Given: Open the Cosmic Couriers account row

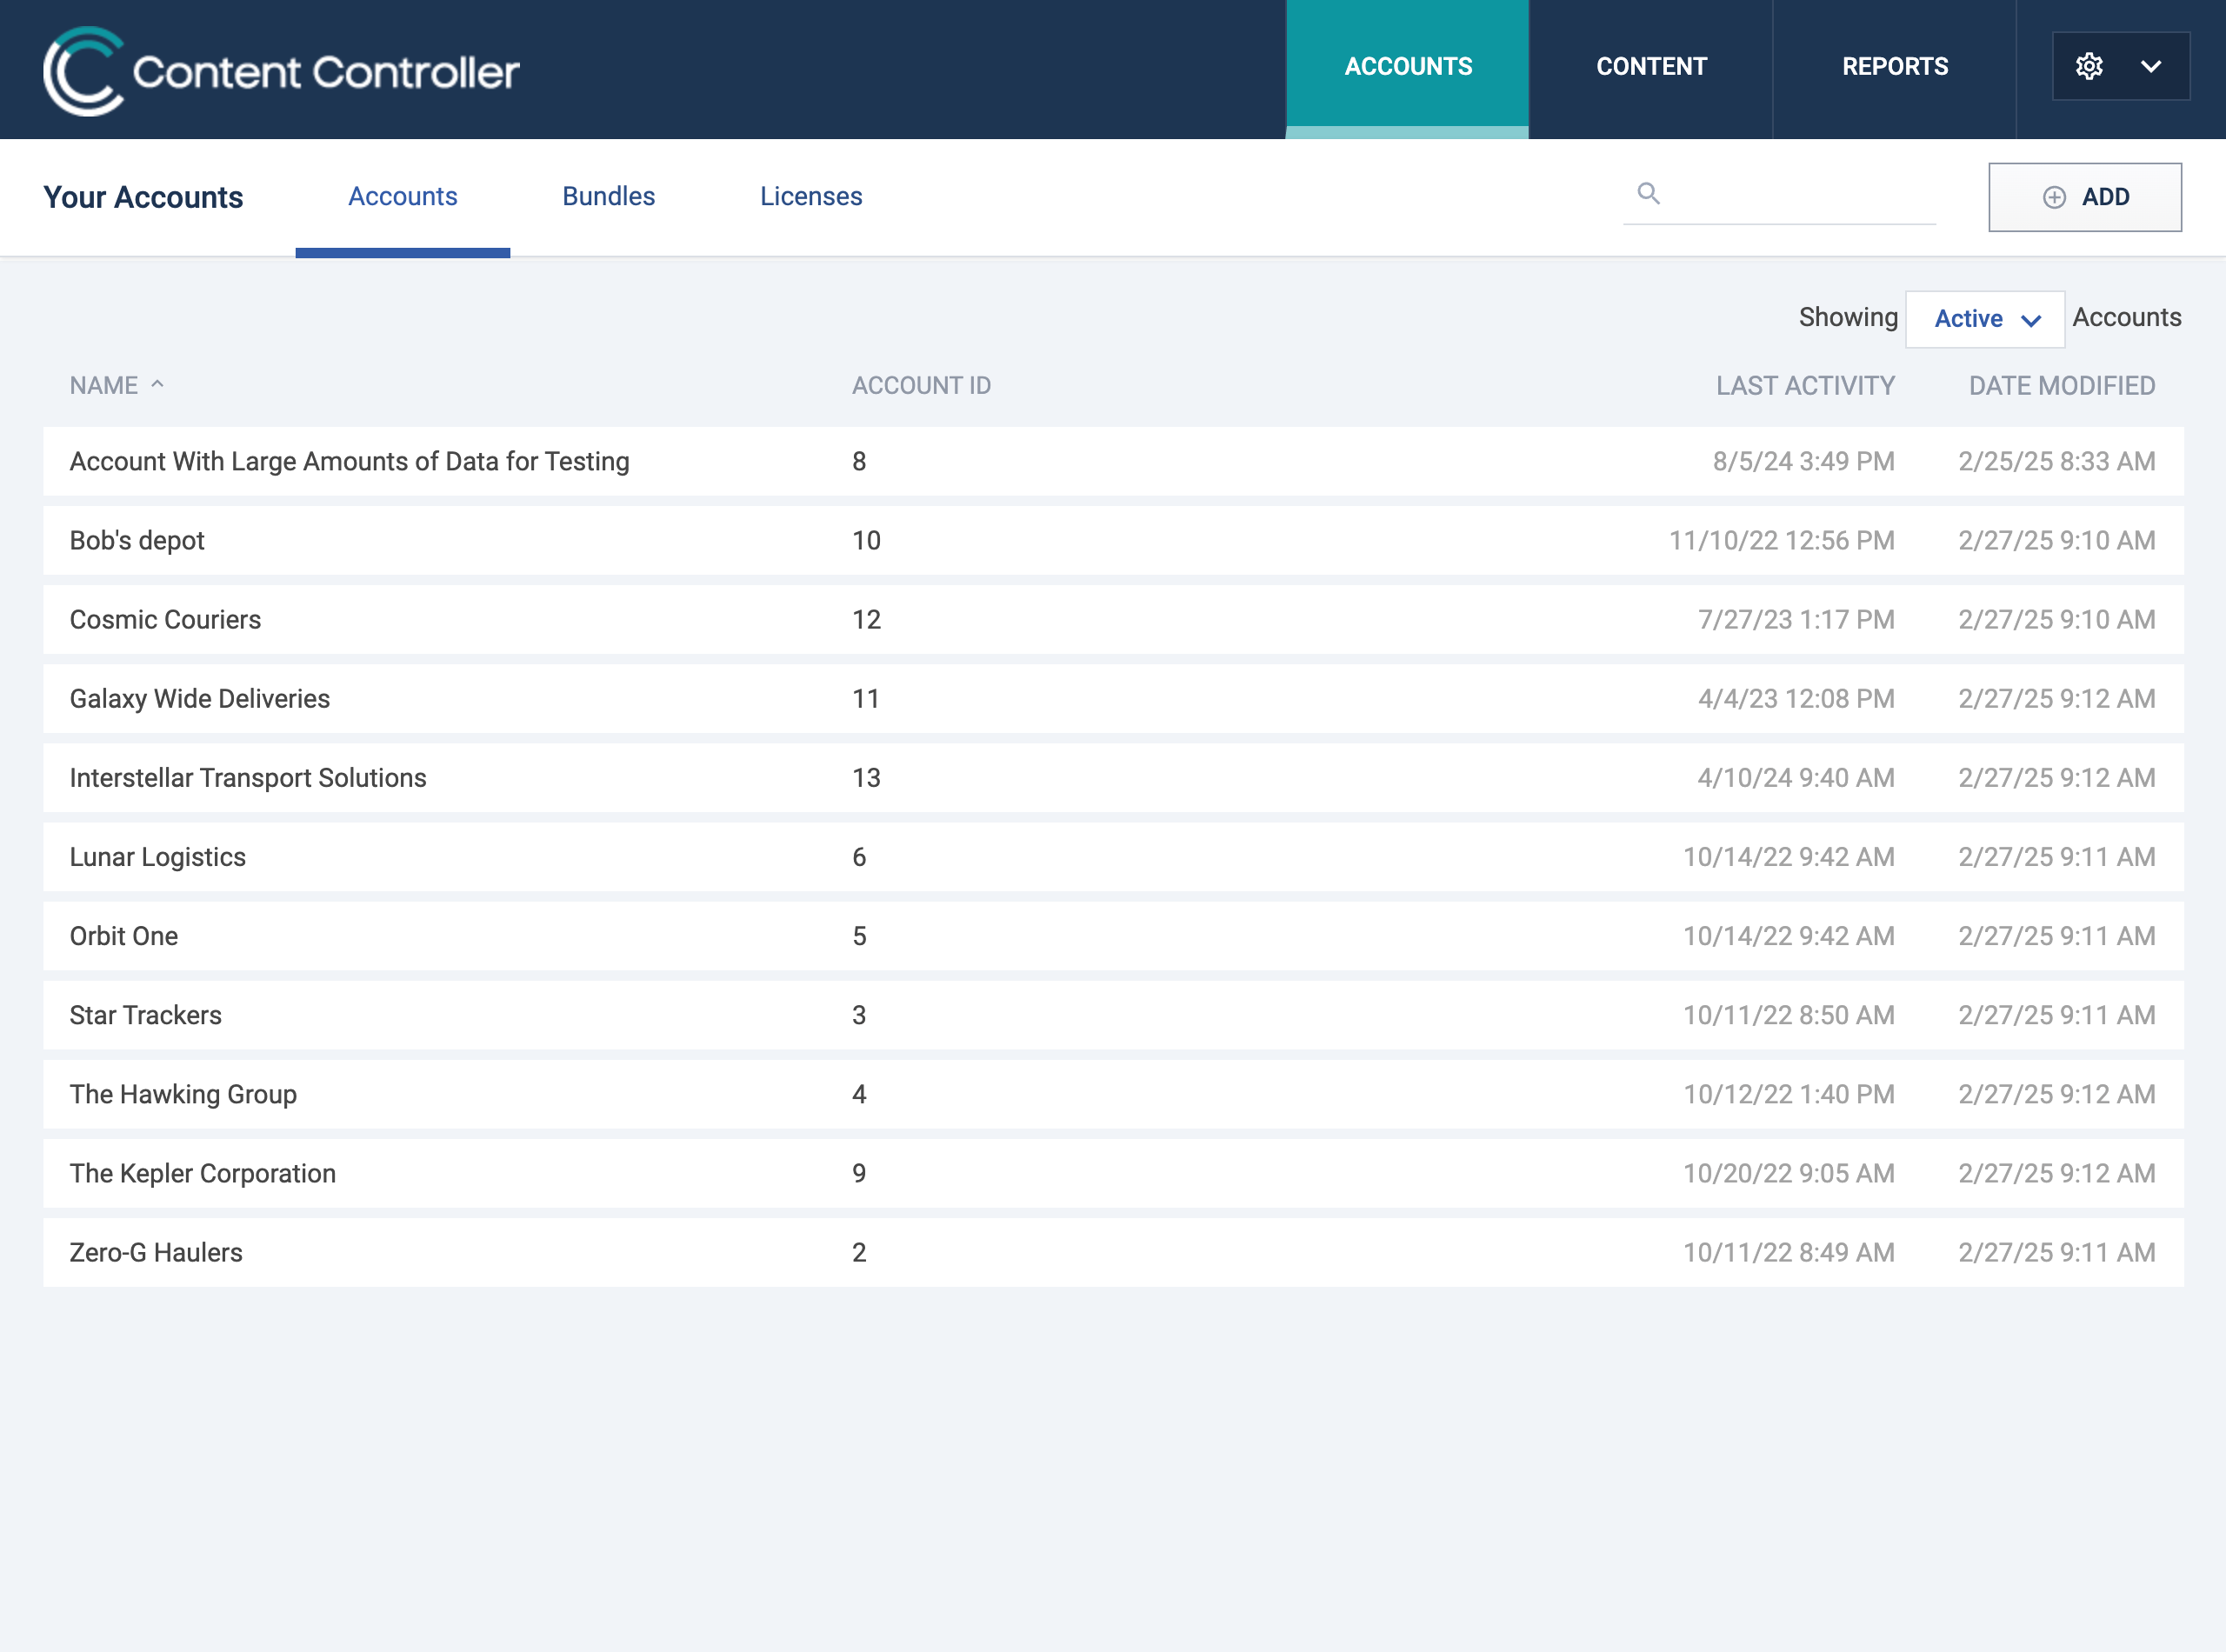Looking at the screenshot, I should [165, 619].
